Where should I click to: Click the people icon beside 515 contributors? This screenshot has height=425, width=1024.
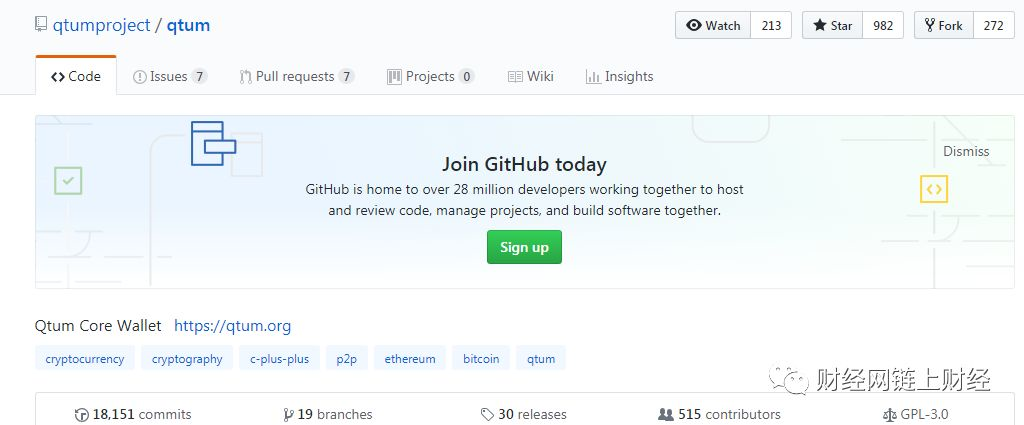pos(666,415)
